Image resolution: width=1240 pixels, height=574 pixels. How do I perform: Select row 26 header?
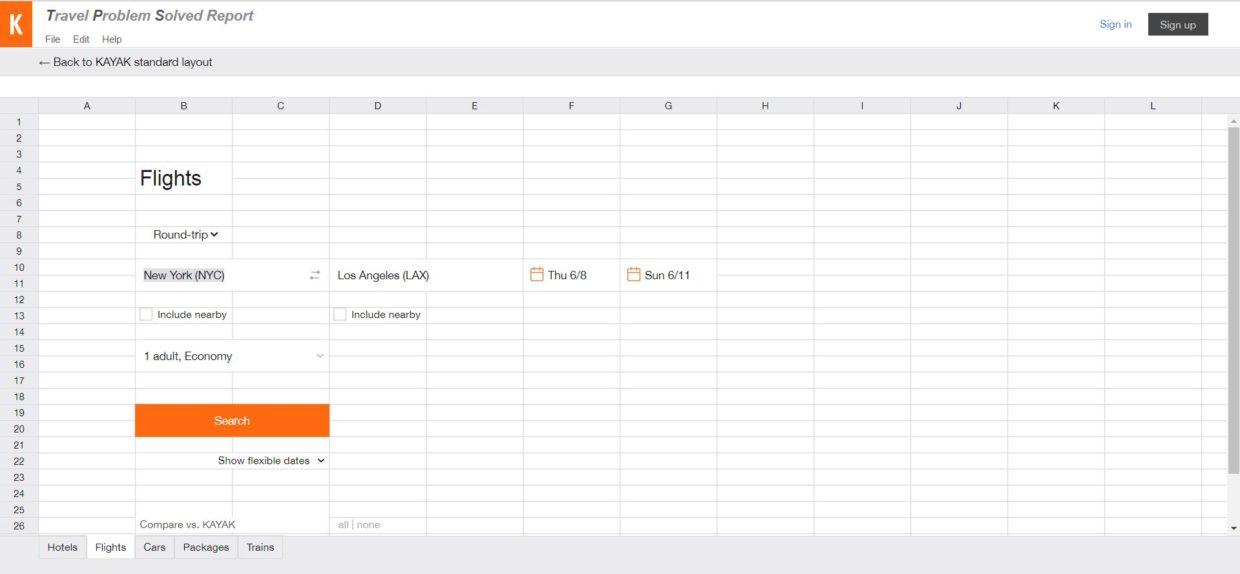[19, 526]
